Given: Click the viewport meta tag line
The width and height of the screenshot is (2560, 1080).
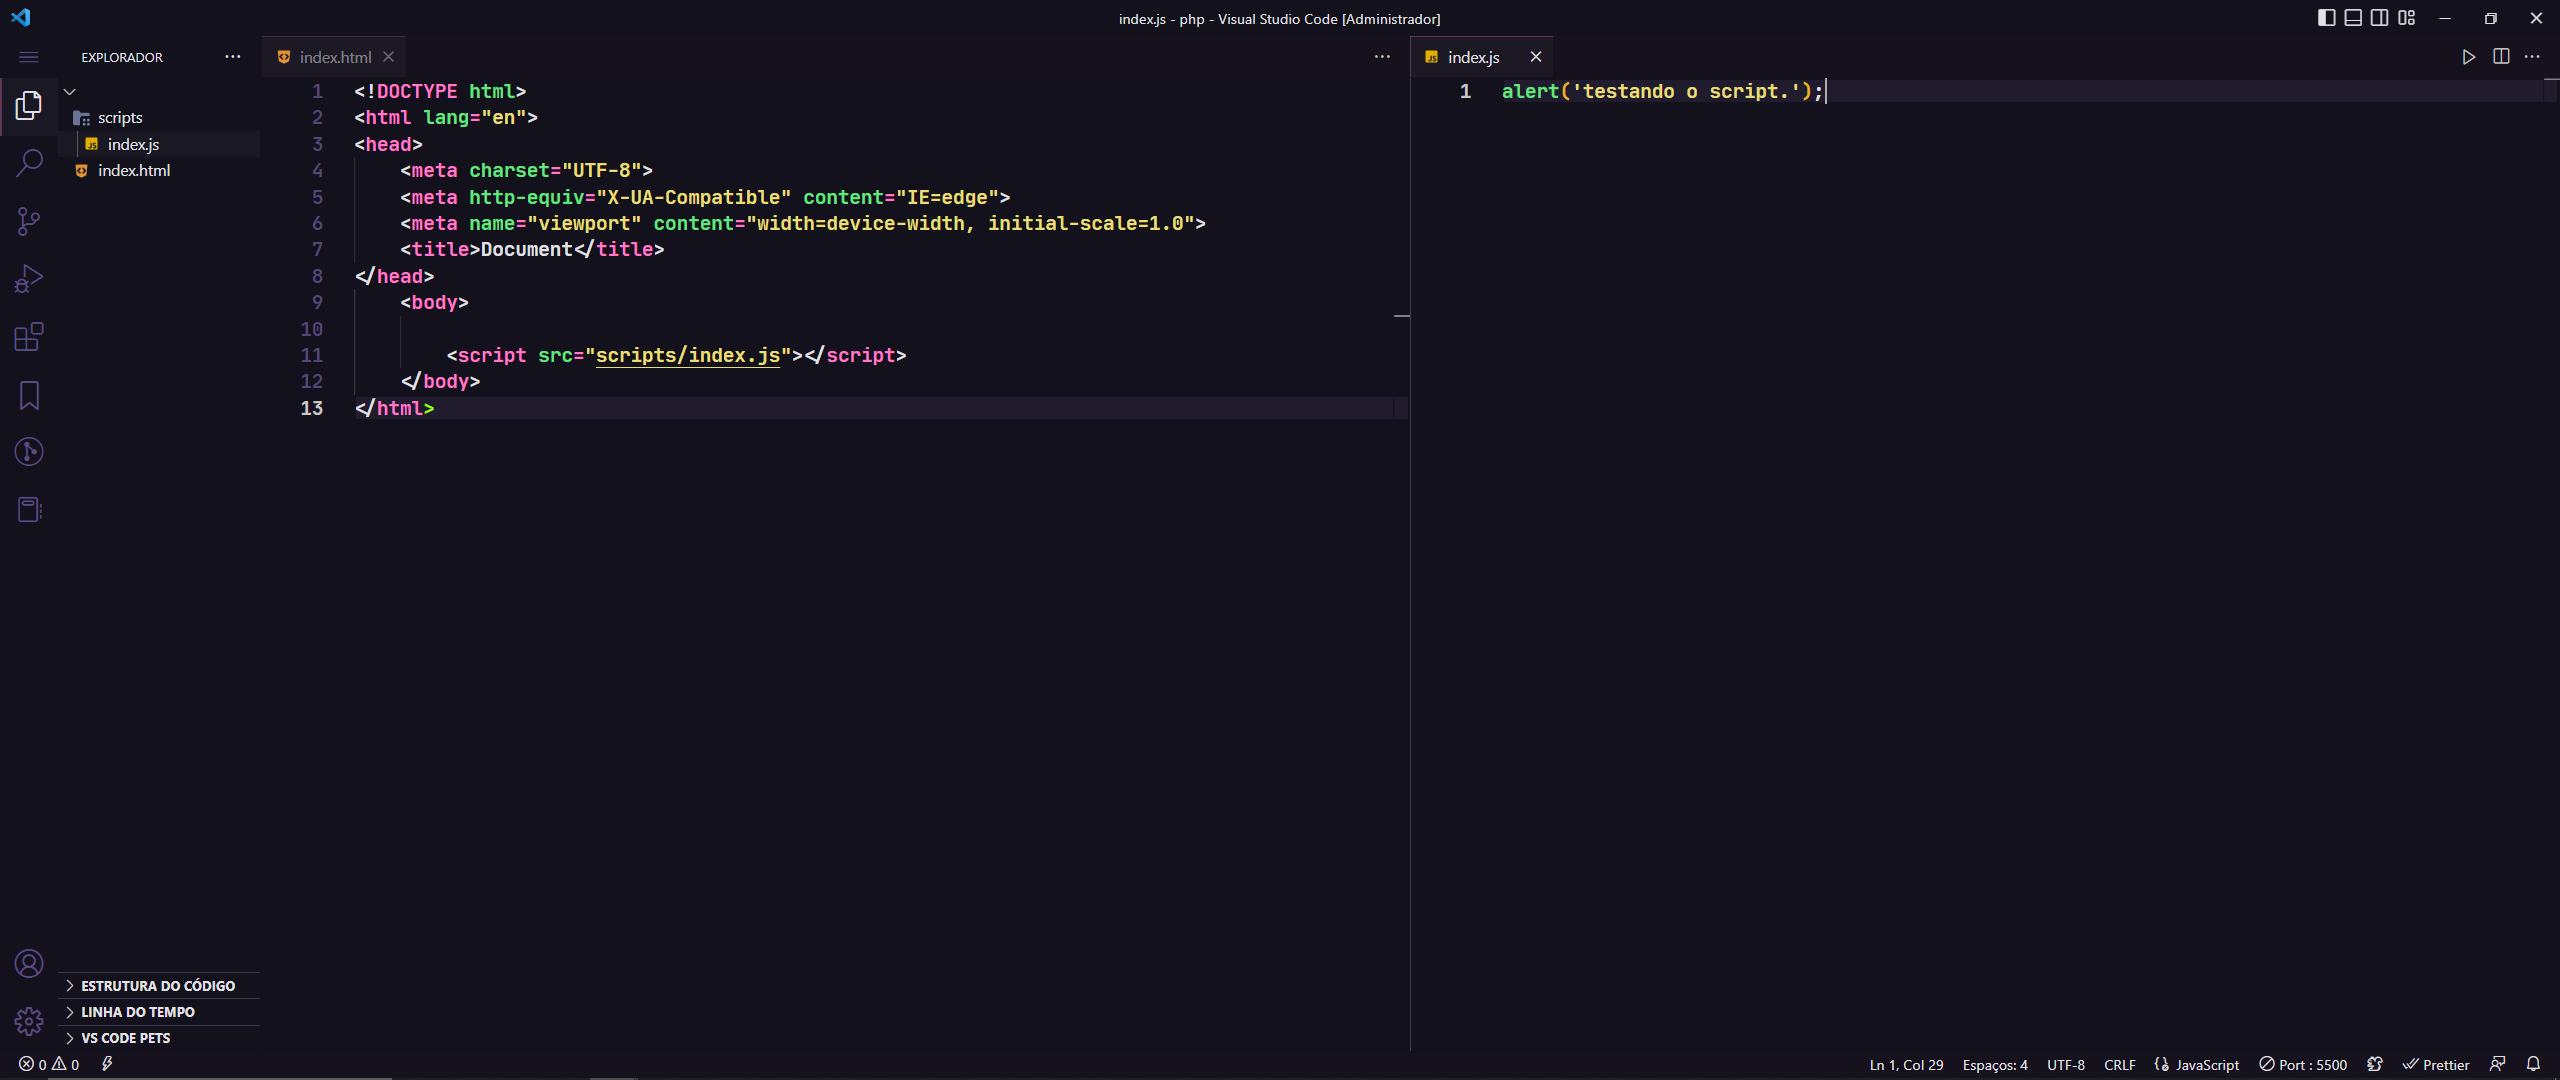Looking at the screenshot, I should pos(803,224).
